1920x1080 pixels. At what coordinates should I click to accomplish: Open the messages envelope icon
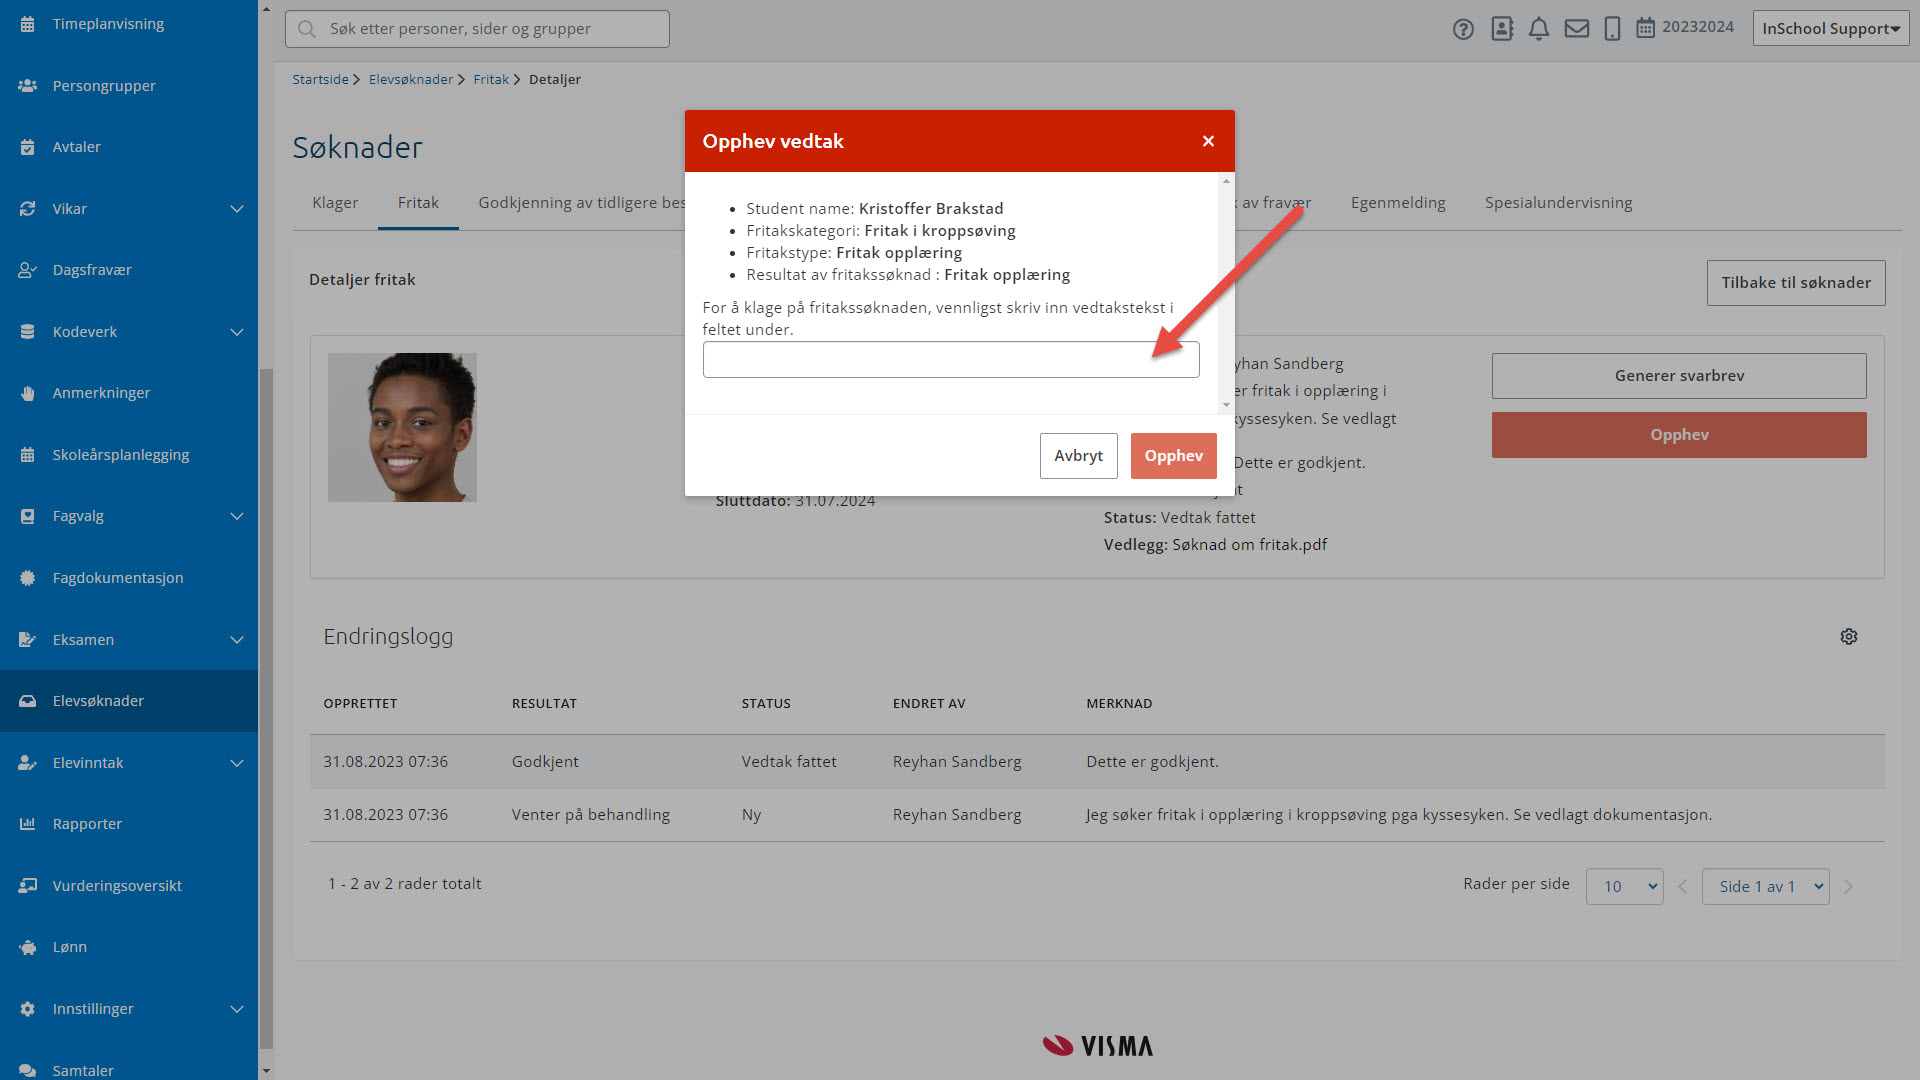tap(1577, 29)
